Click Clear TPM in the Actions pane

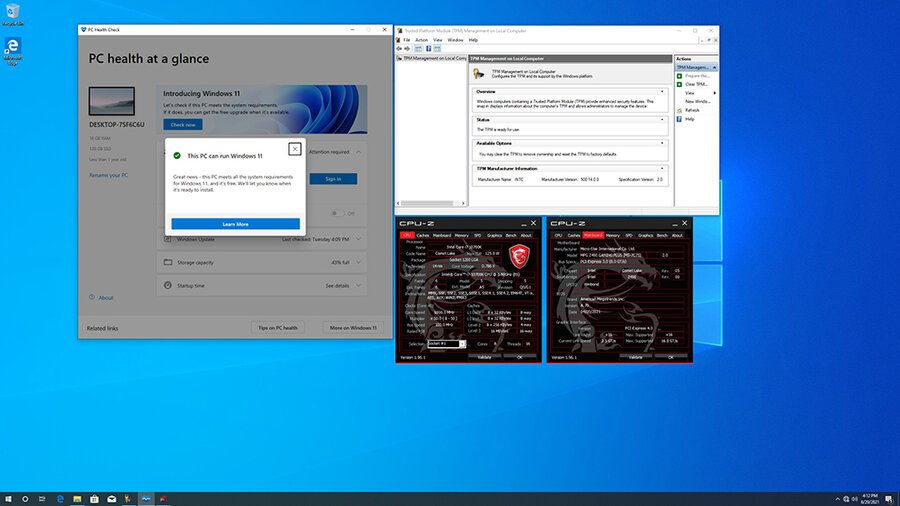[x=697, y=83]
